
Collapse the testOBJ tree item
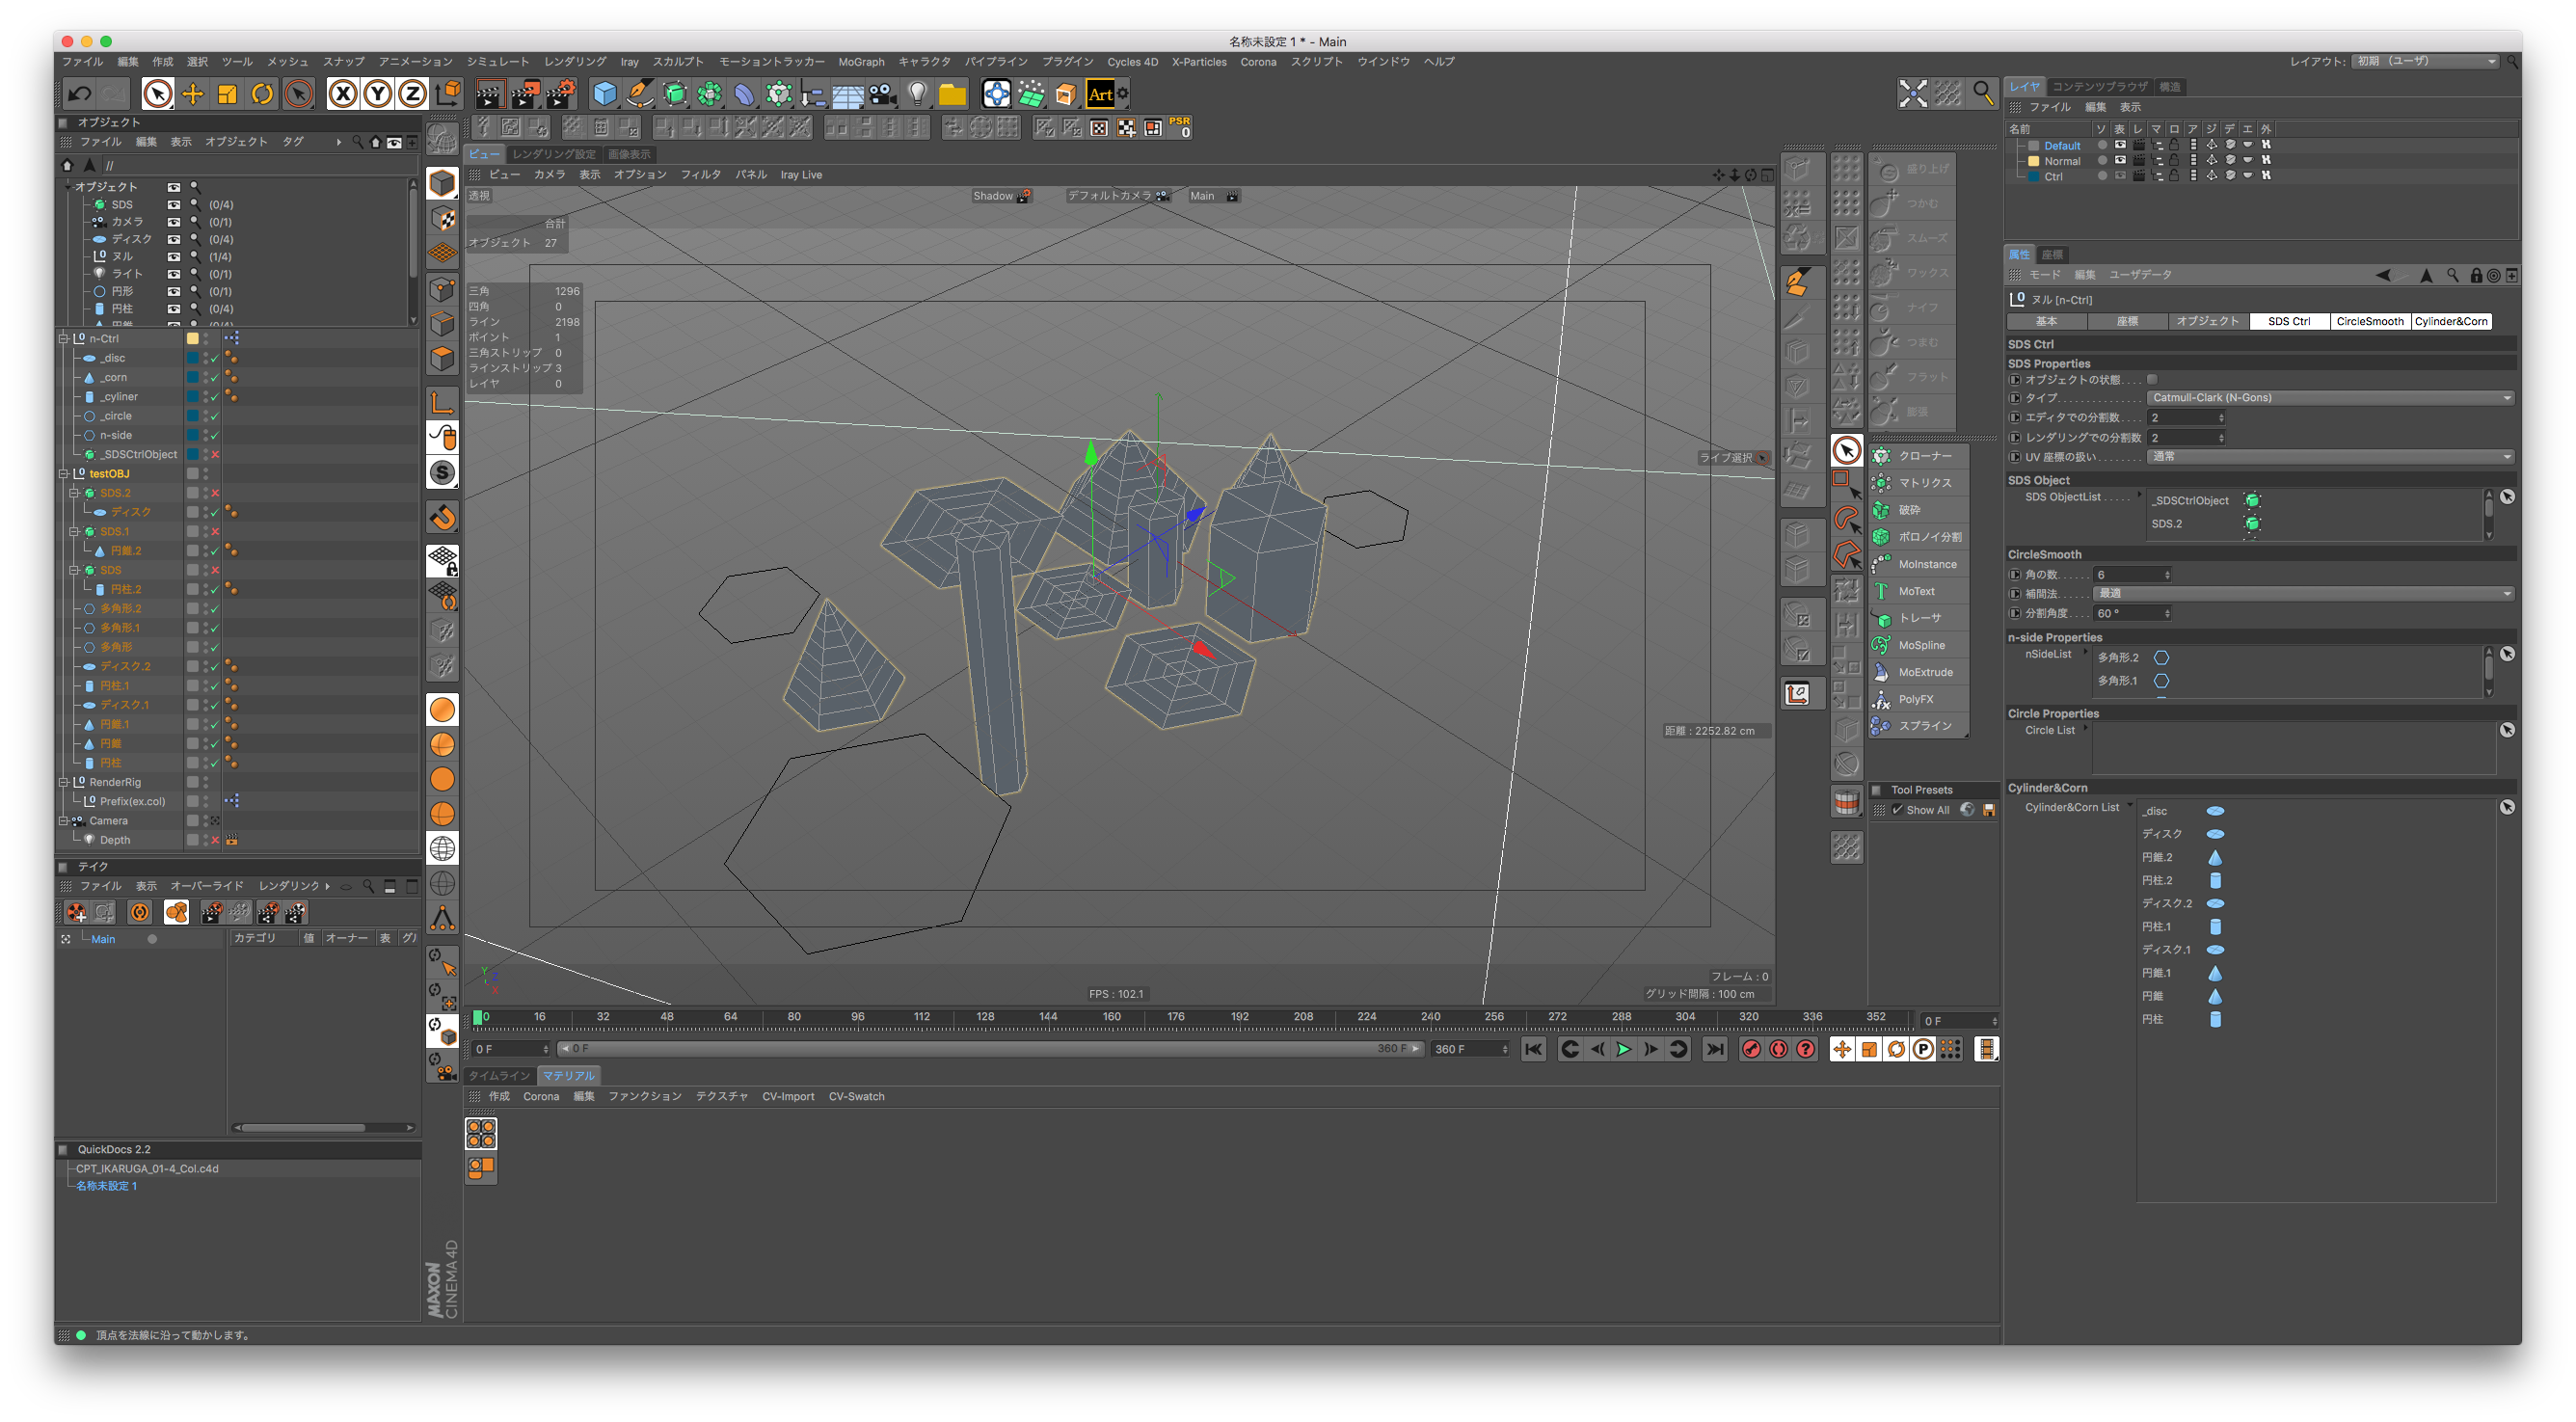coord(63,474)
